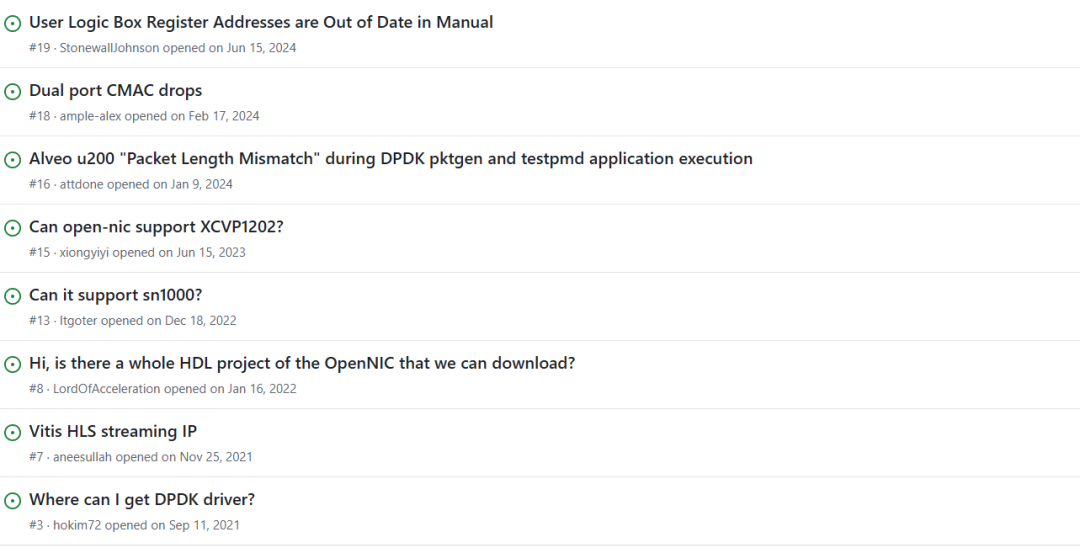Open the Can it support sn1000 issue

[116, 295]
